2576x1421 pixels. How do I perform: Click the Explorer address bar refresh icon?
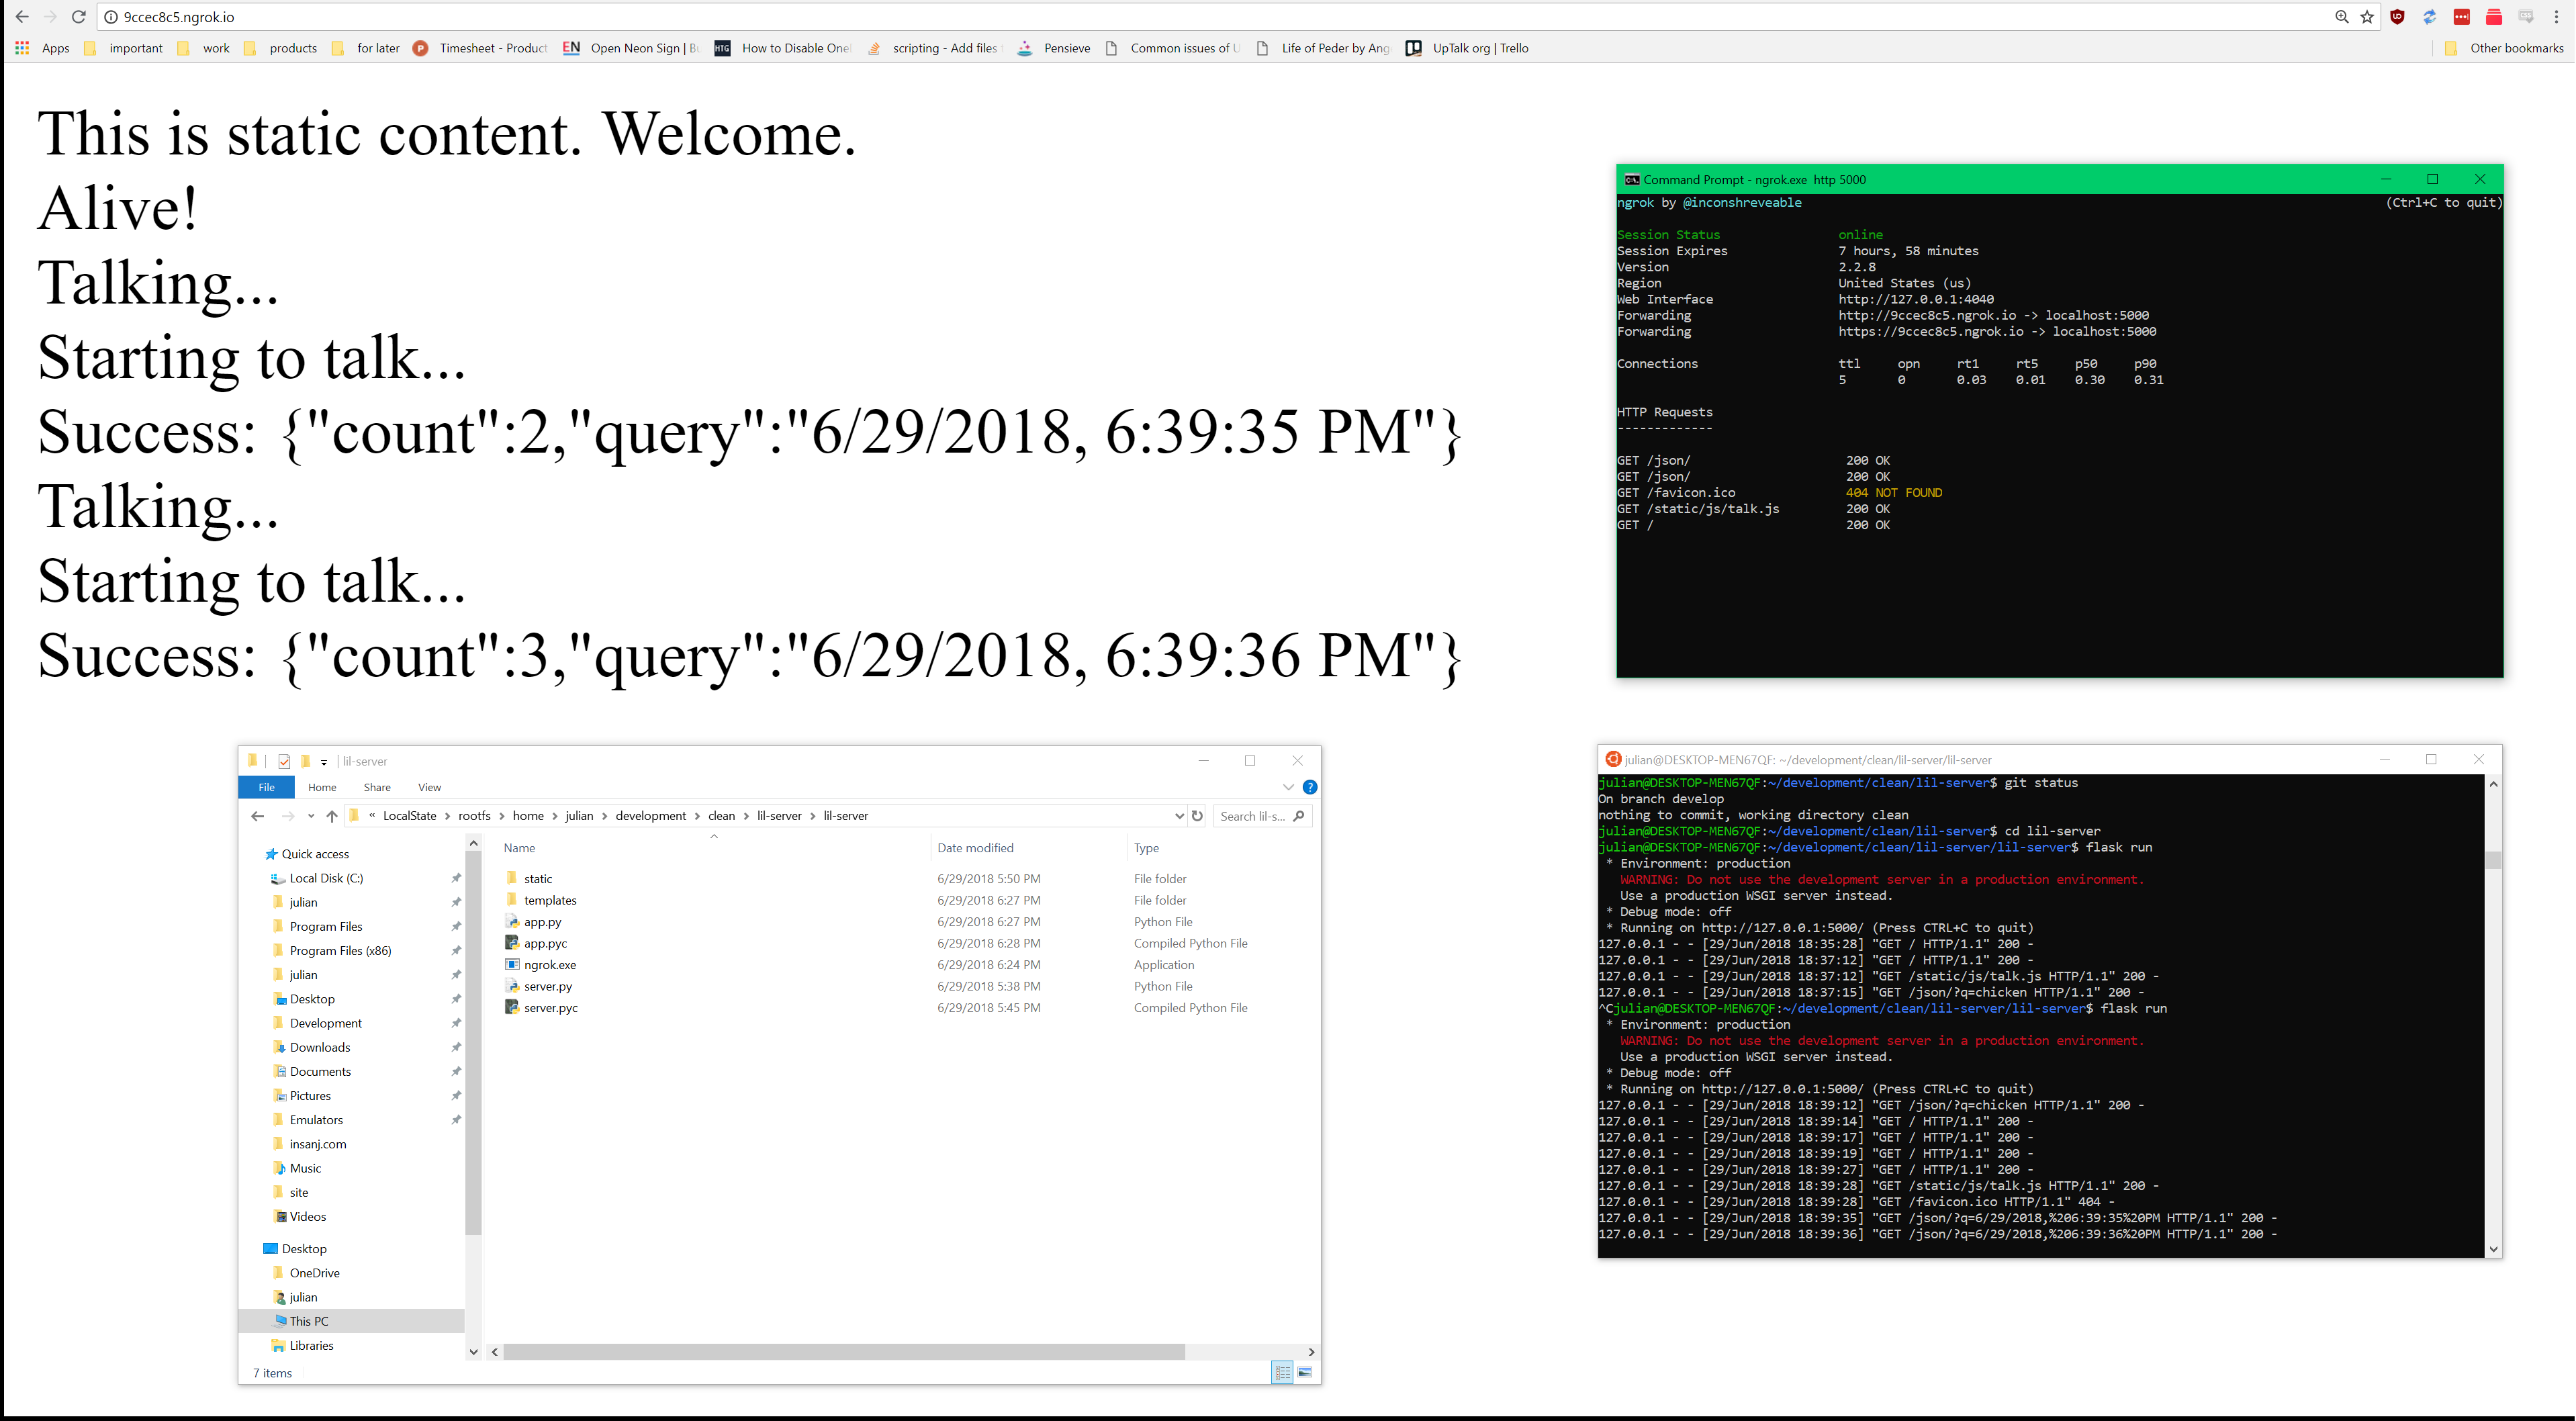click(1197, 816)
